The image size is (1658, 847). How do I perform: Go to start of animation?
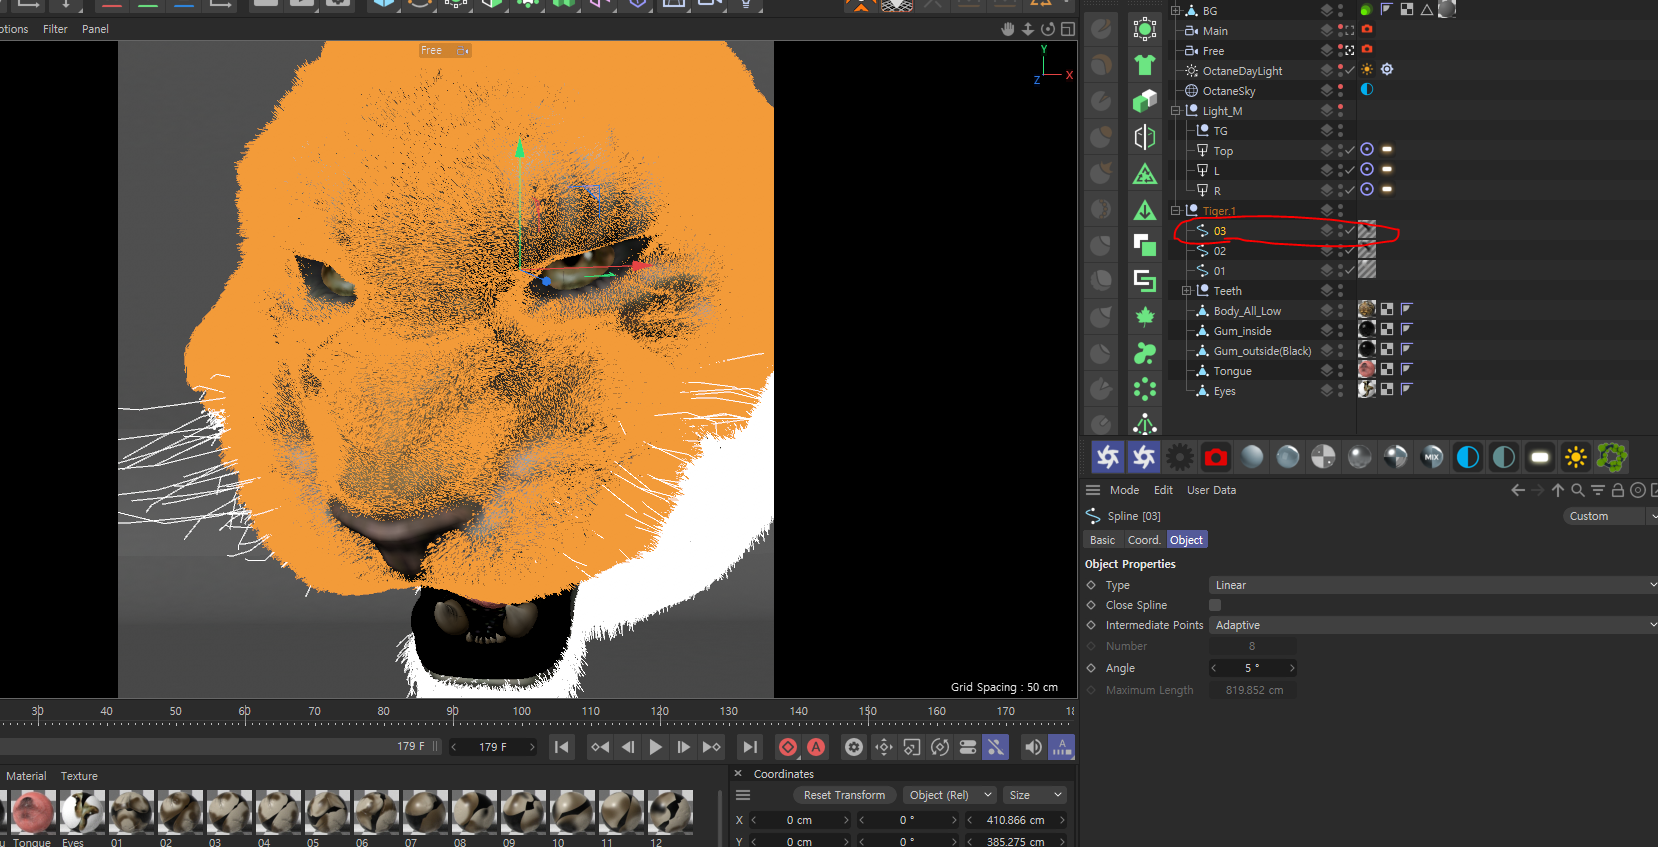point(562,747)
